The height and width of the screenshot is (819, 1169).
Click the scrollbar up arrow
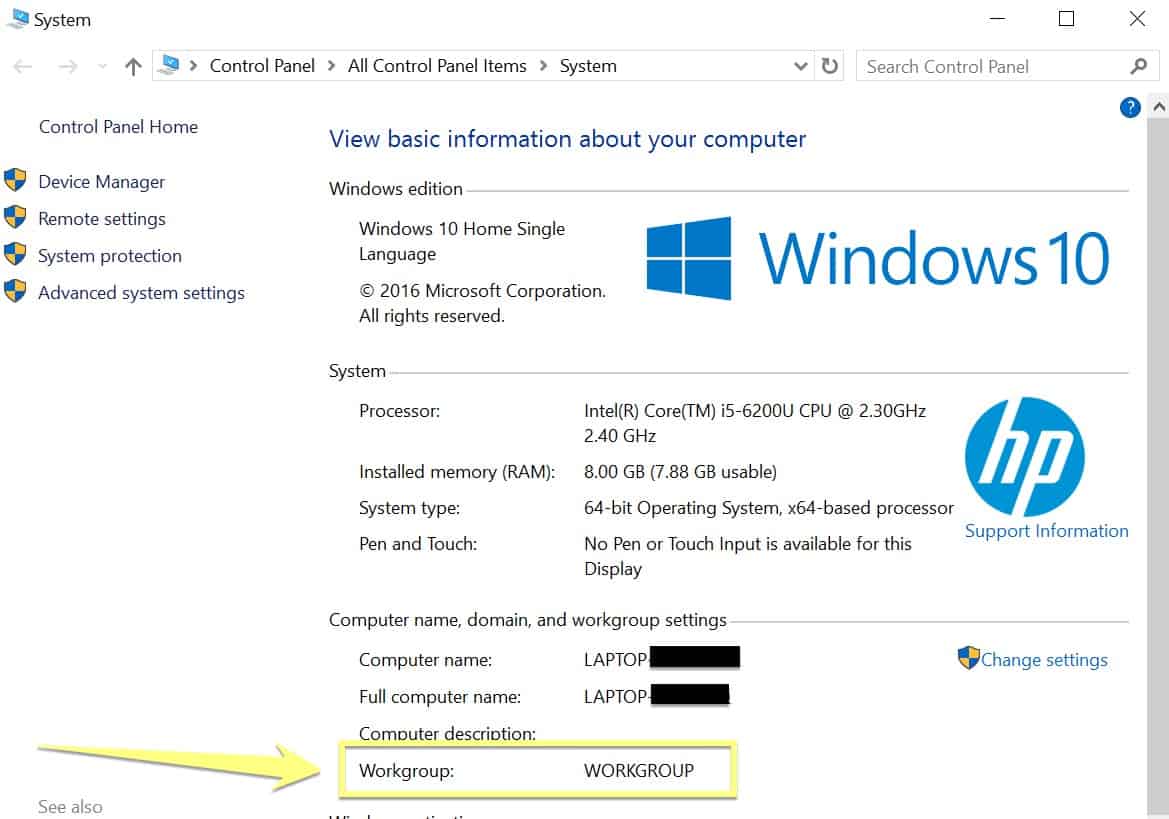[x=1159, y=107]
